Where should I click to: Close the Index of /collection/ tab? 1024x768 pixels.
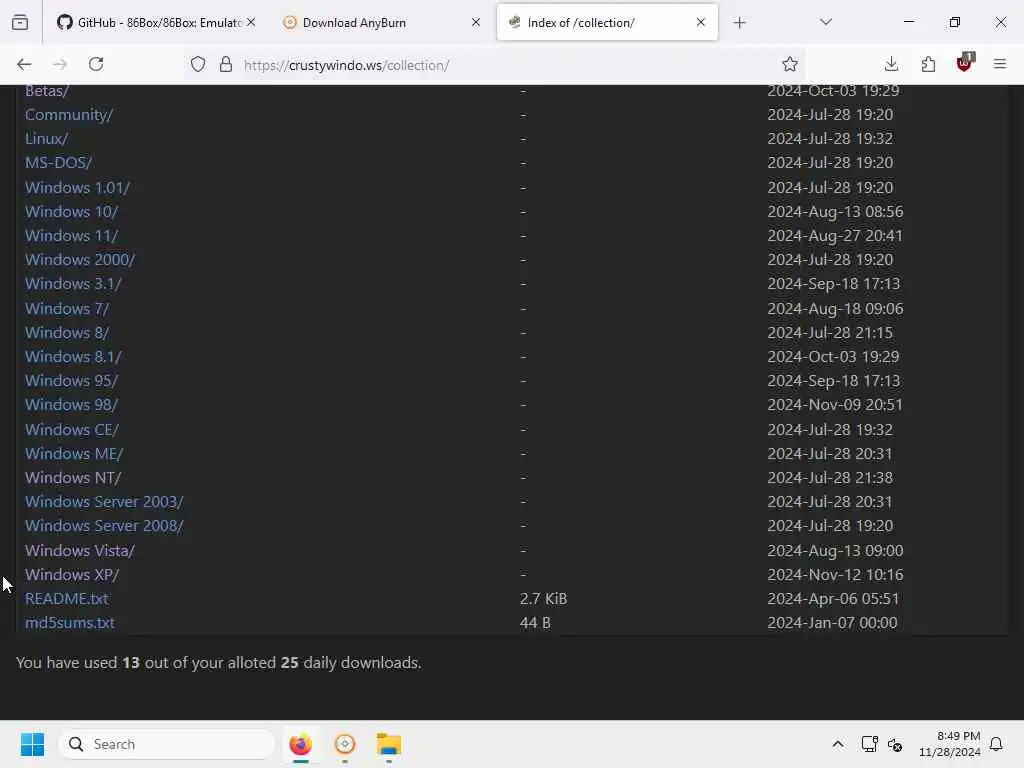point(701,22)
